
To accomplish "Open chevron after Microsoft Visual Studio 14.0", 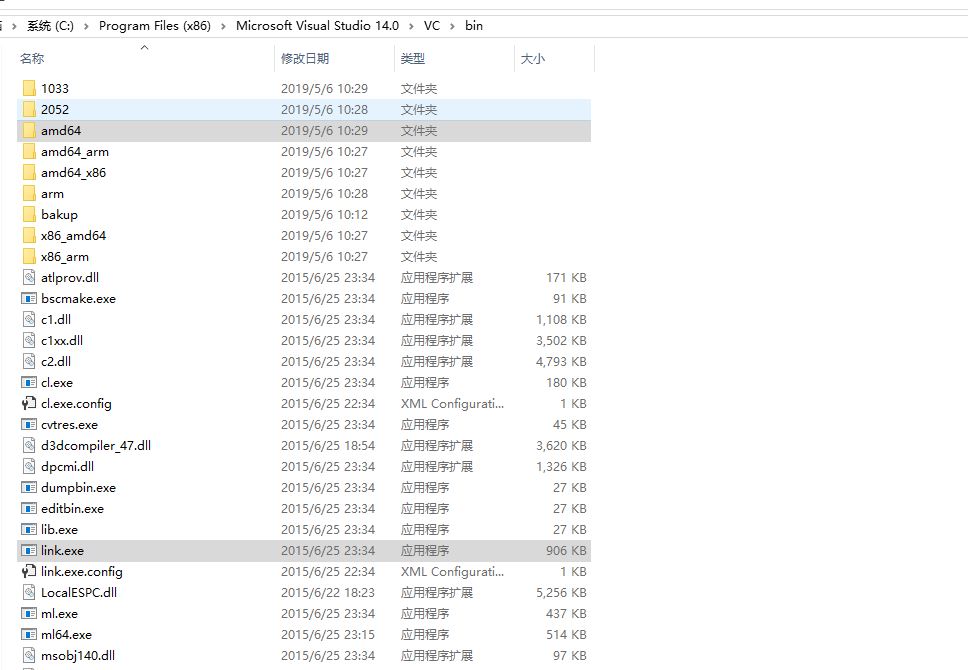I will click(x=411, y=26).
